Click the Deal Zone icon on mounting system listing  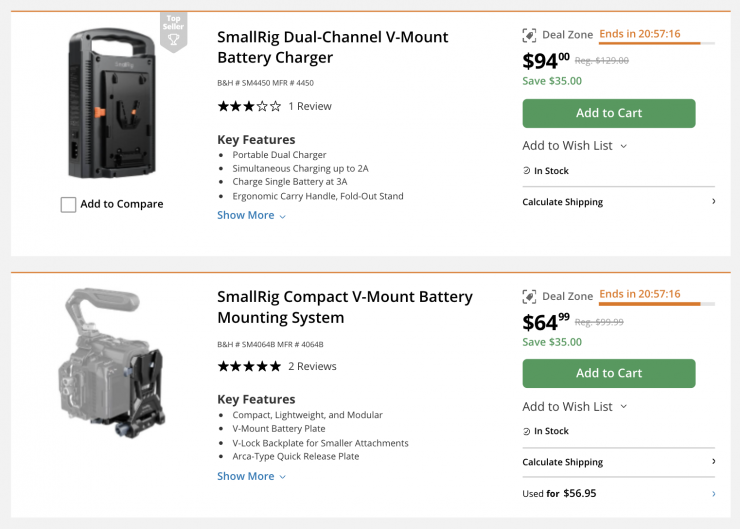[530, 296]
